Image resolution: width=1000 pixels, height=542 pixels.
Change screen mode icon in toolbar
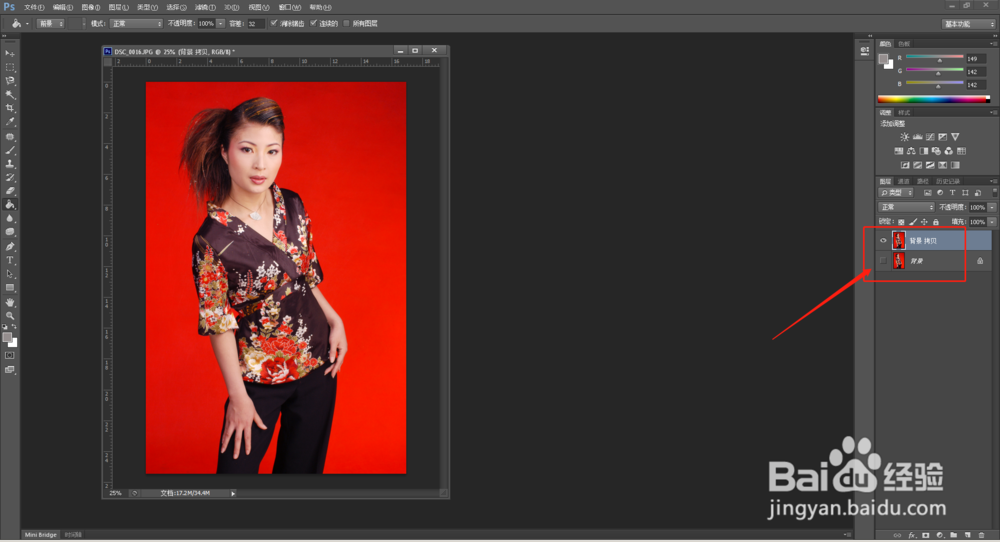pos(10,370)
